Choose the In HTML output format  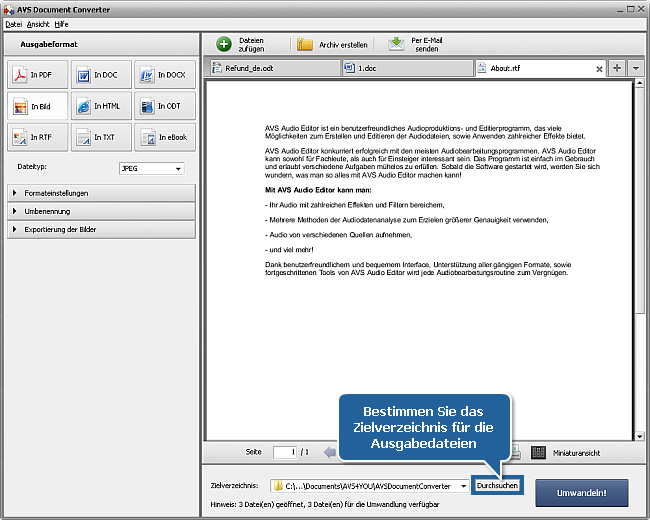(101, 106)
